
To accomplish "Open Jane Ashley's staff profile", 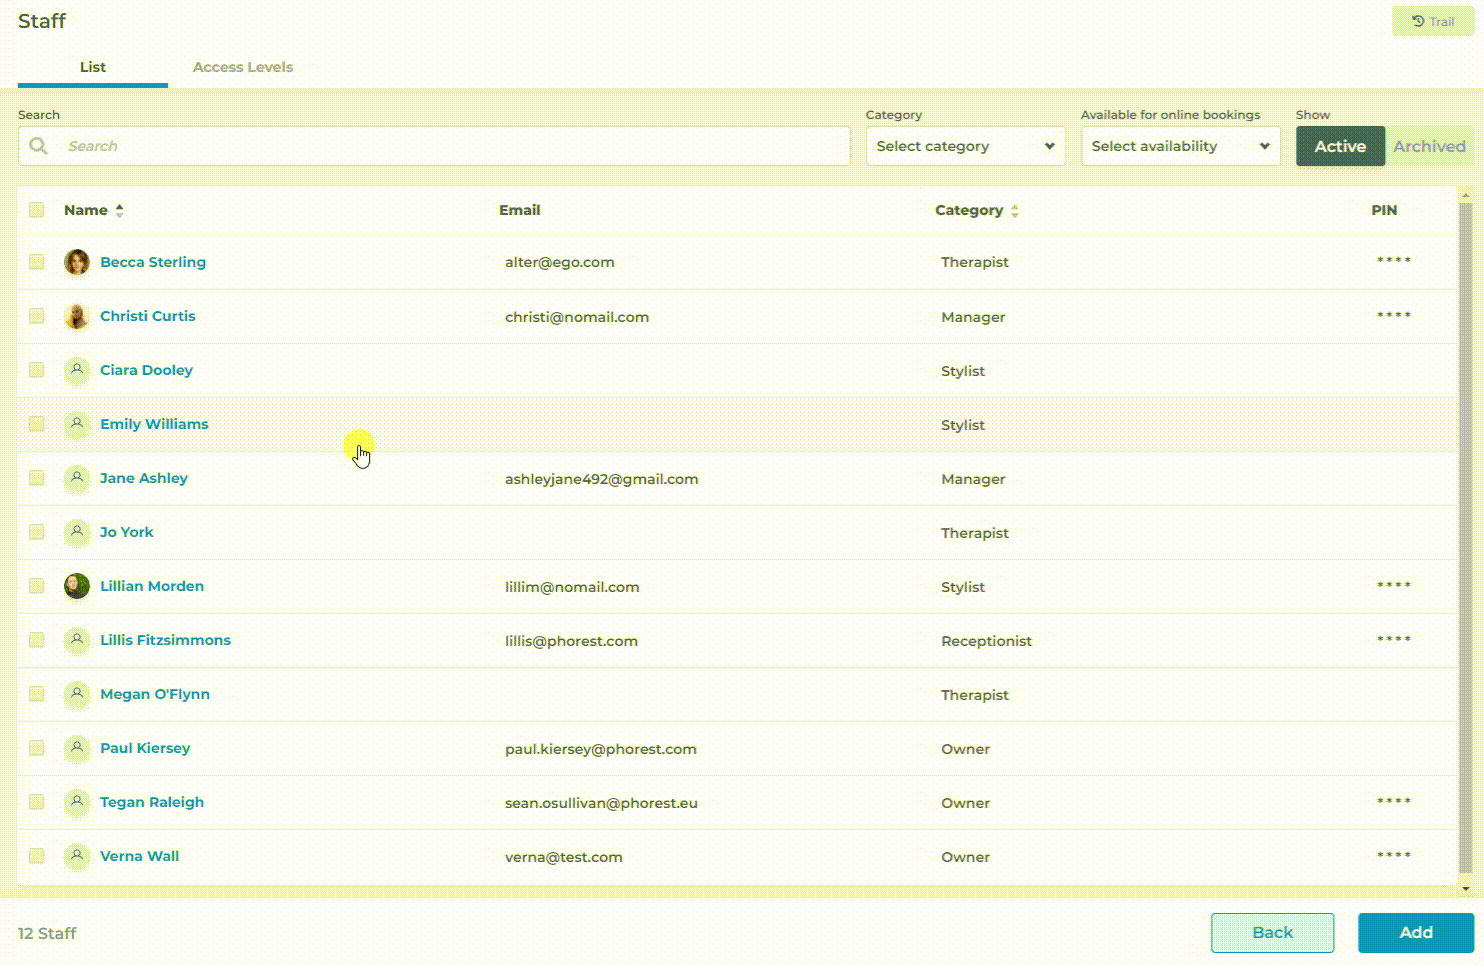I will tap(144, 478).
